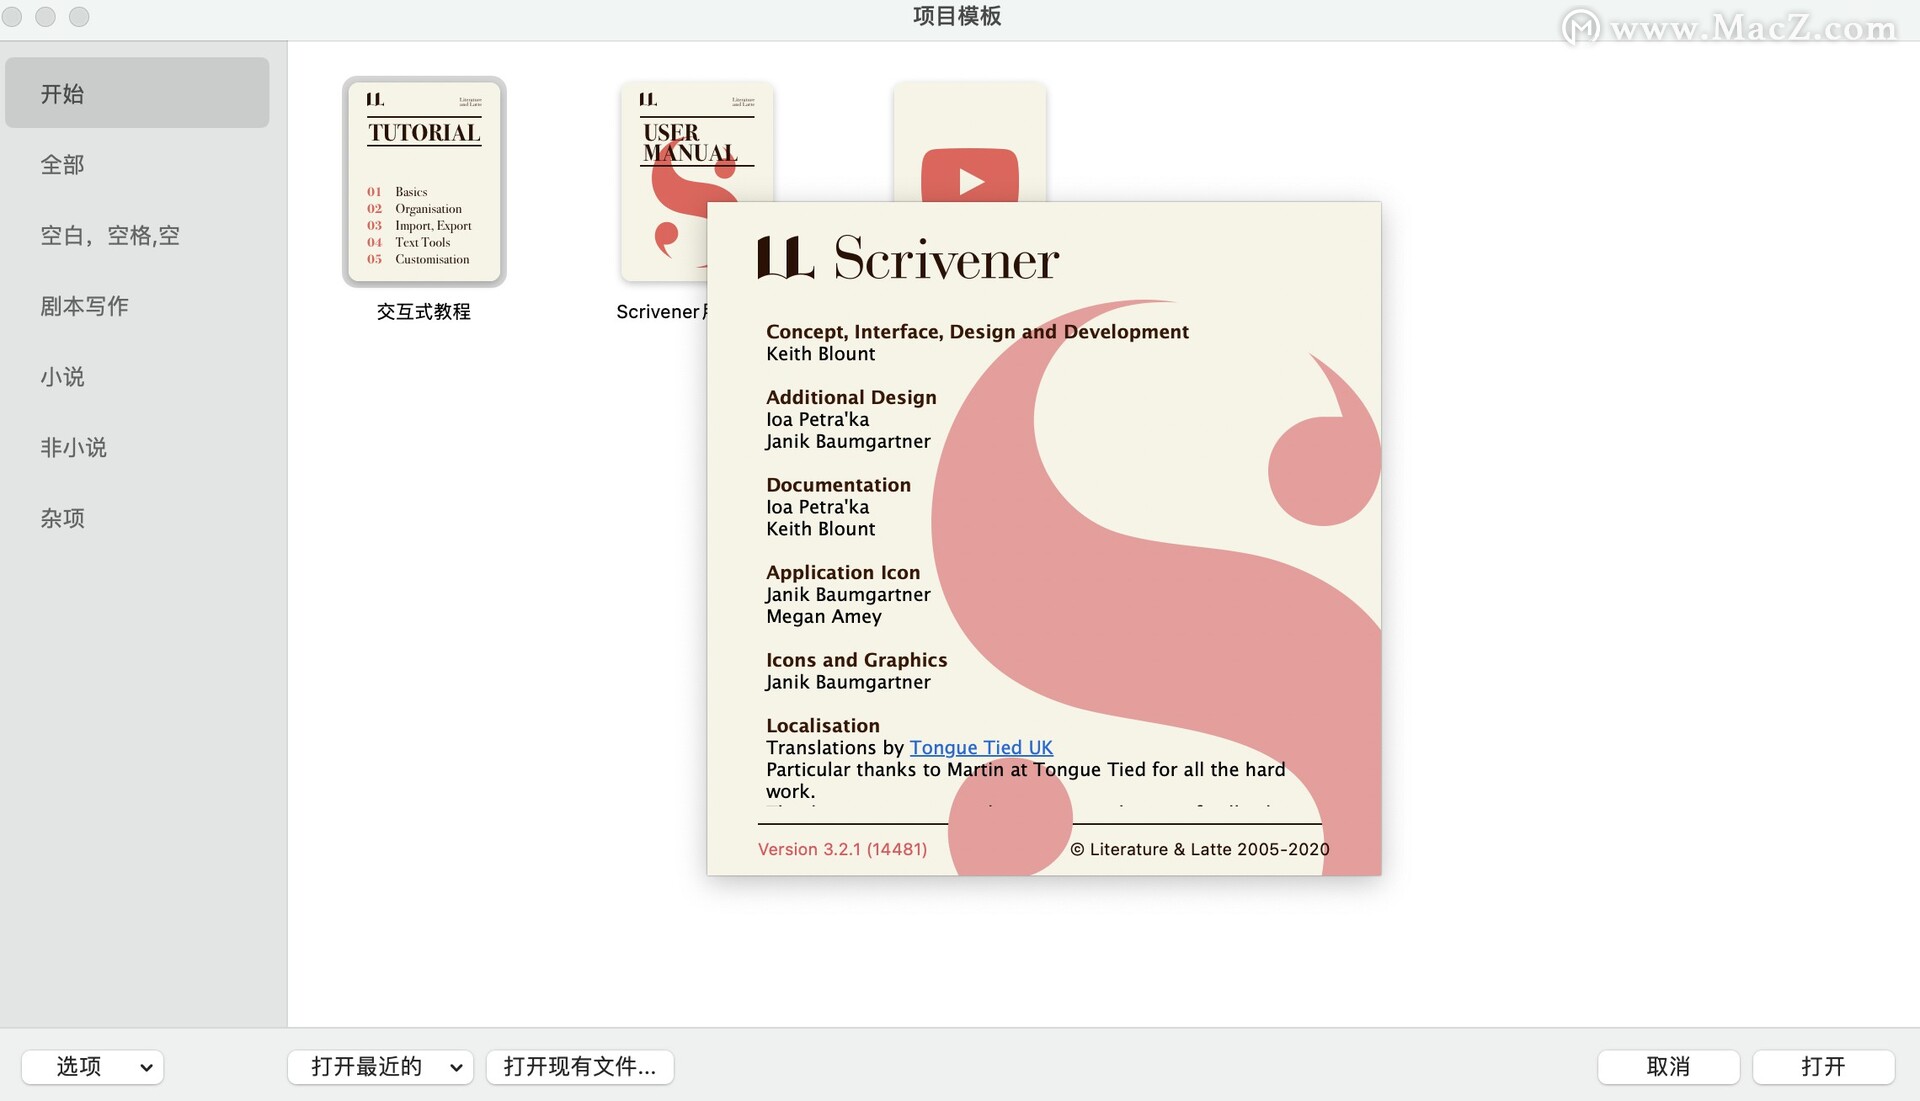Click the Application Icon heading
This screenshot has width=1920, height=1101.
pyautogui.click(x=843, y=572)
